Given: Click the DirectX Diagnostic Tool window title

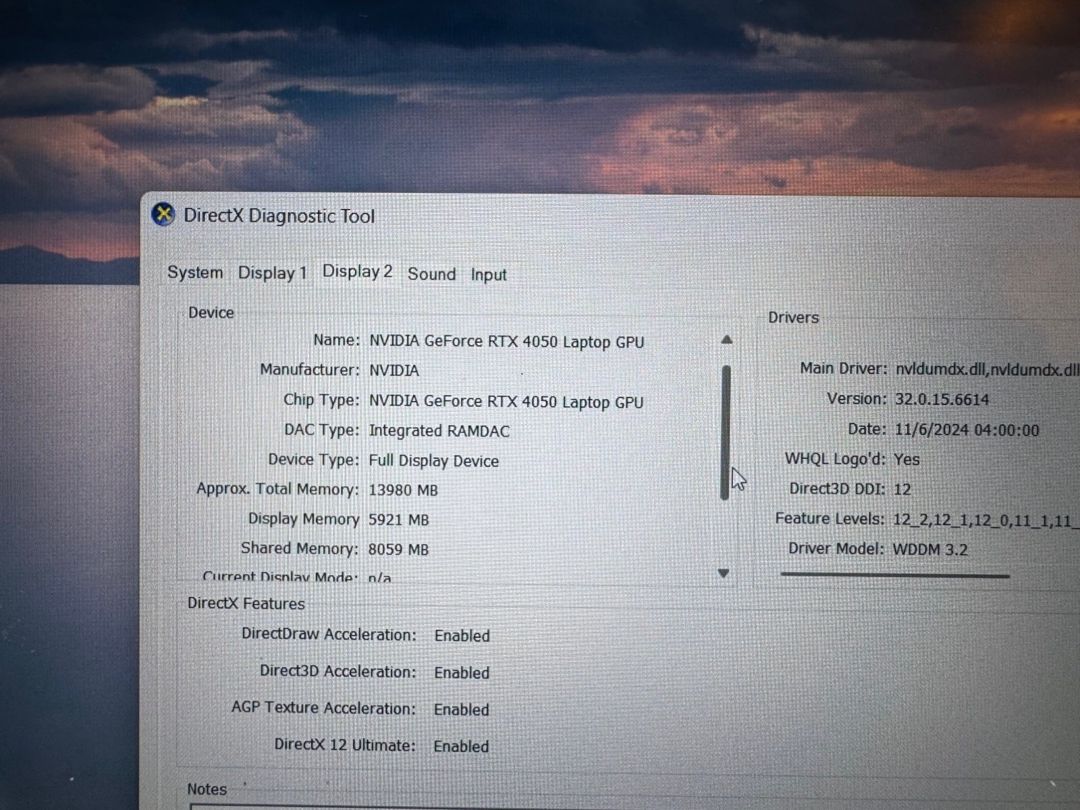Looking at the screenshot, I should tap(279, 216).
